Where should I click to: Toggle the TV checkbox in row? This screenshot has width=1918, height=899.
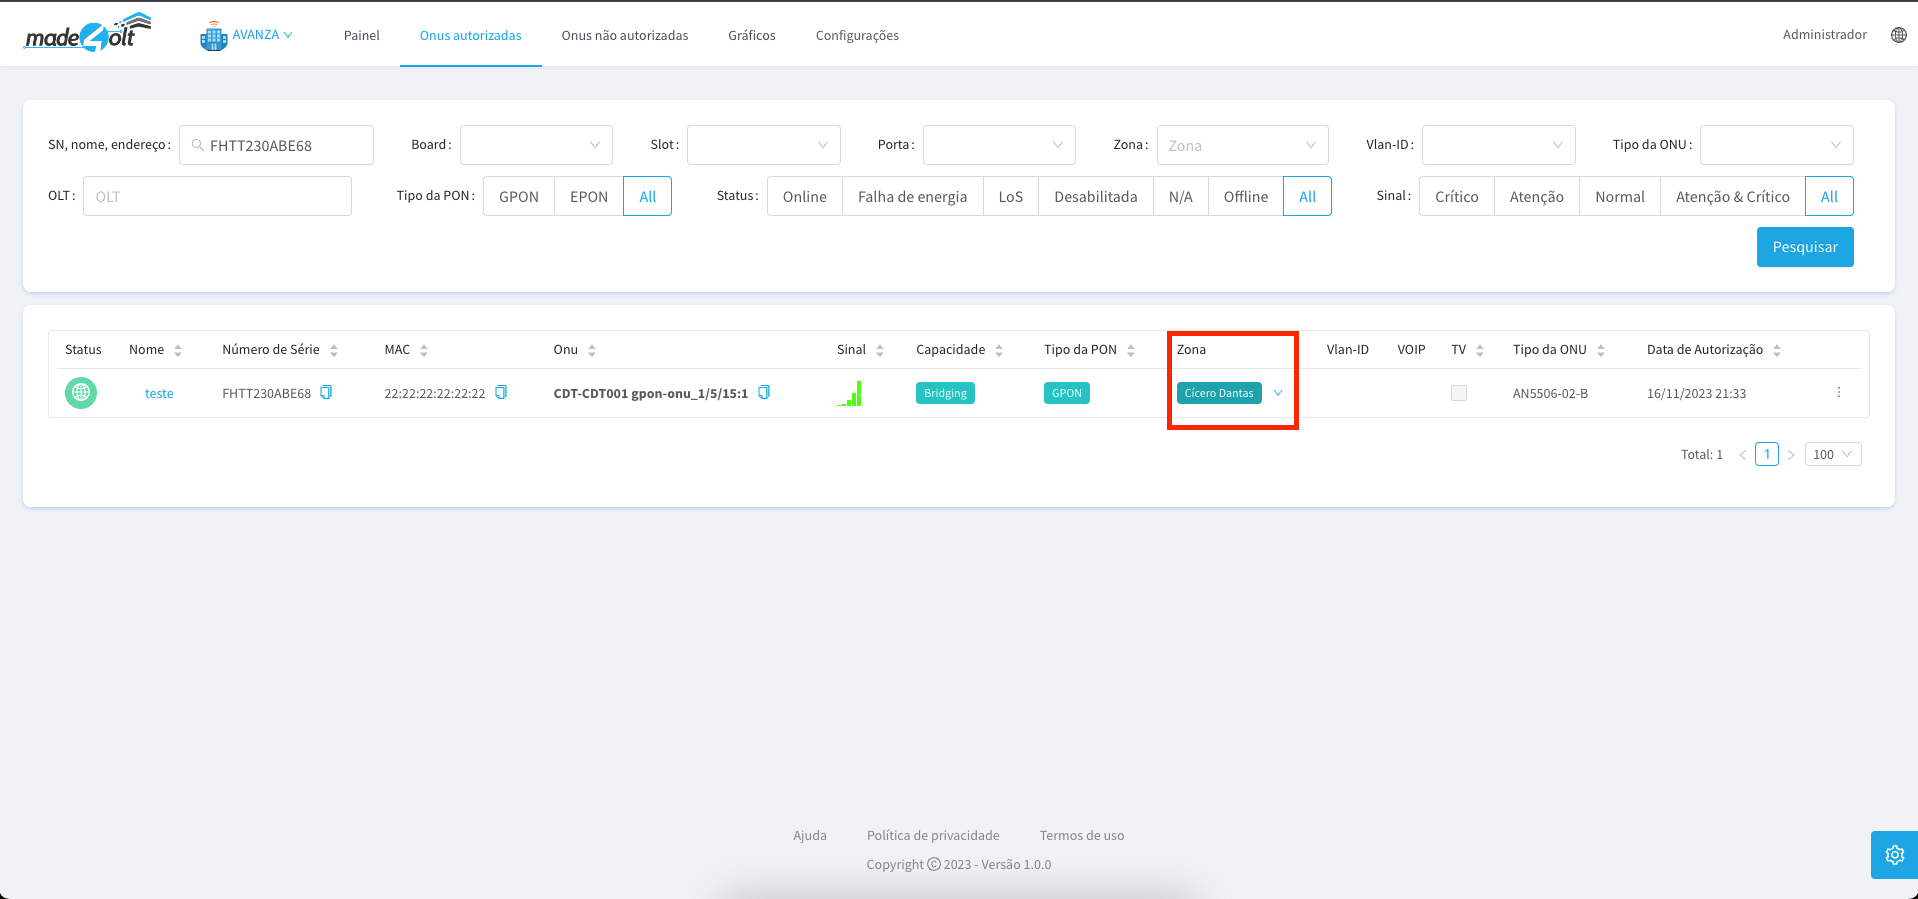click(1459, 393)
